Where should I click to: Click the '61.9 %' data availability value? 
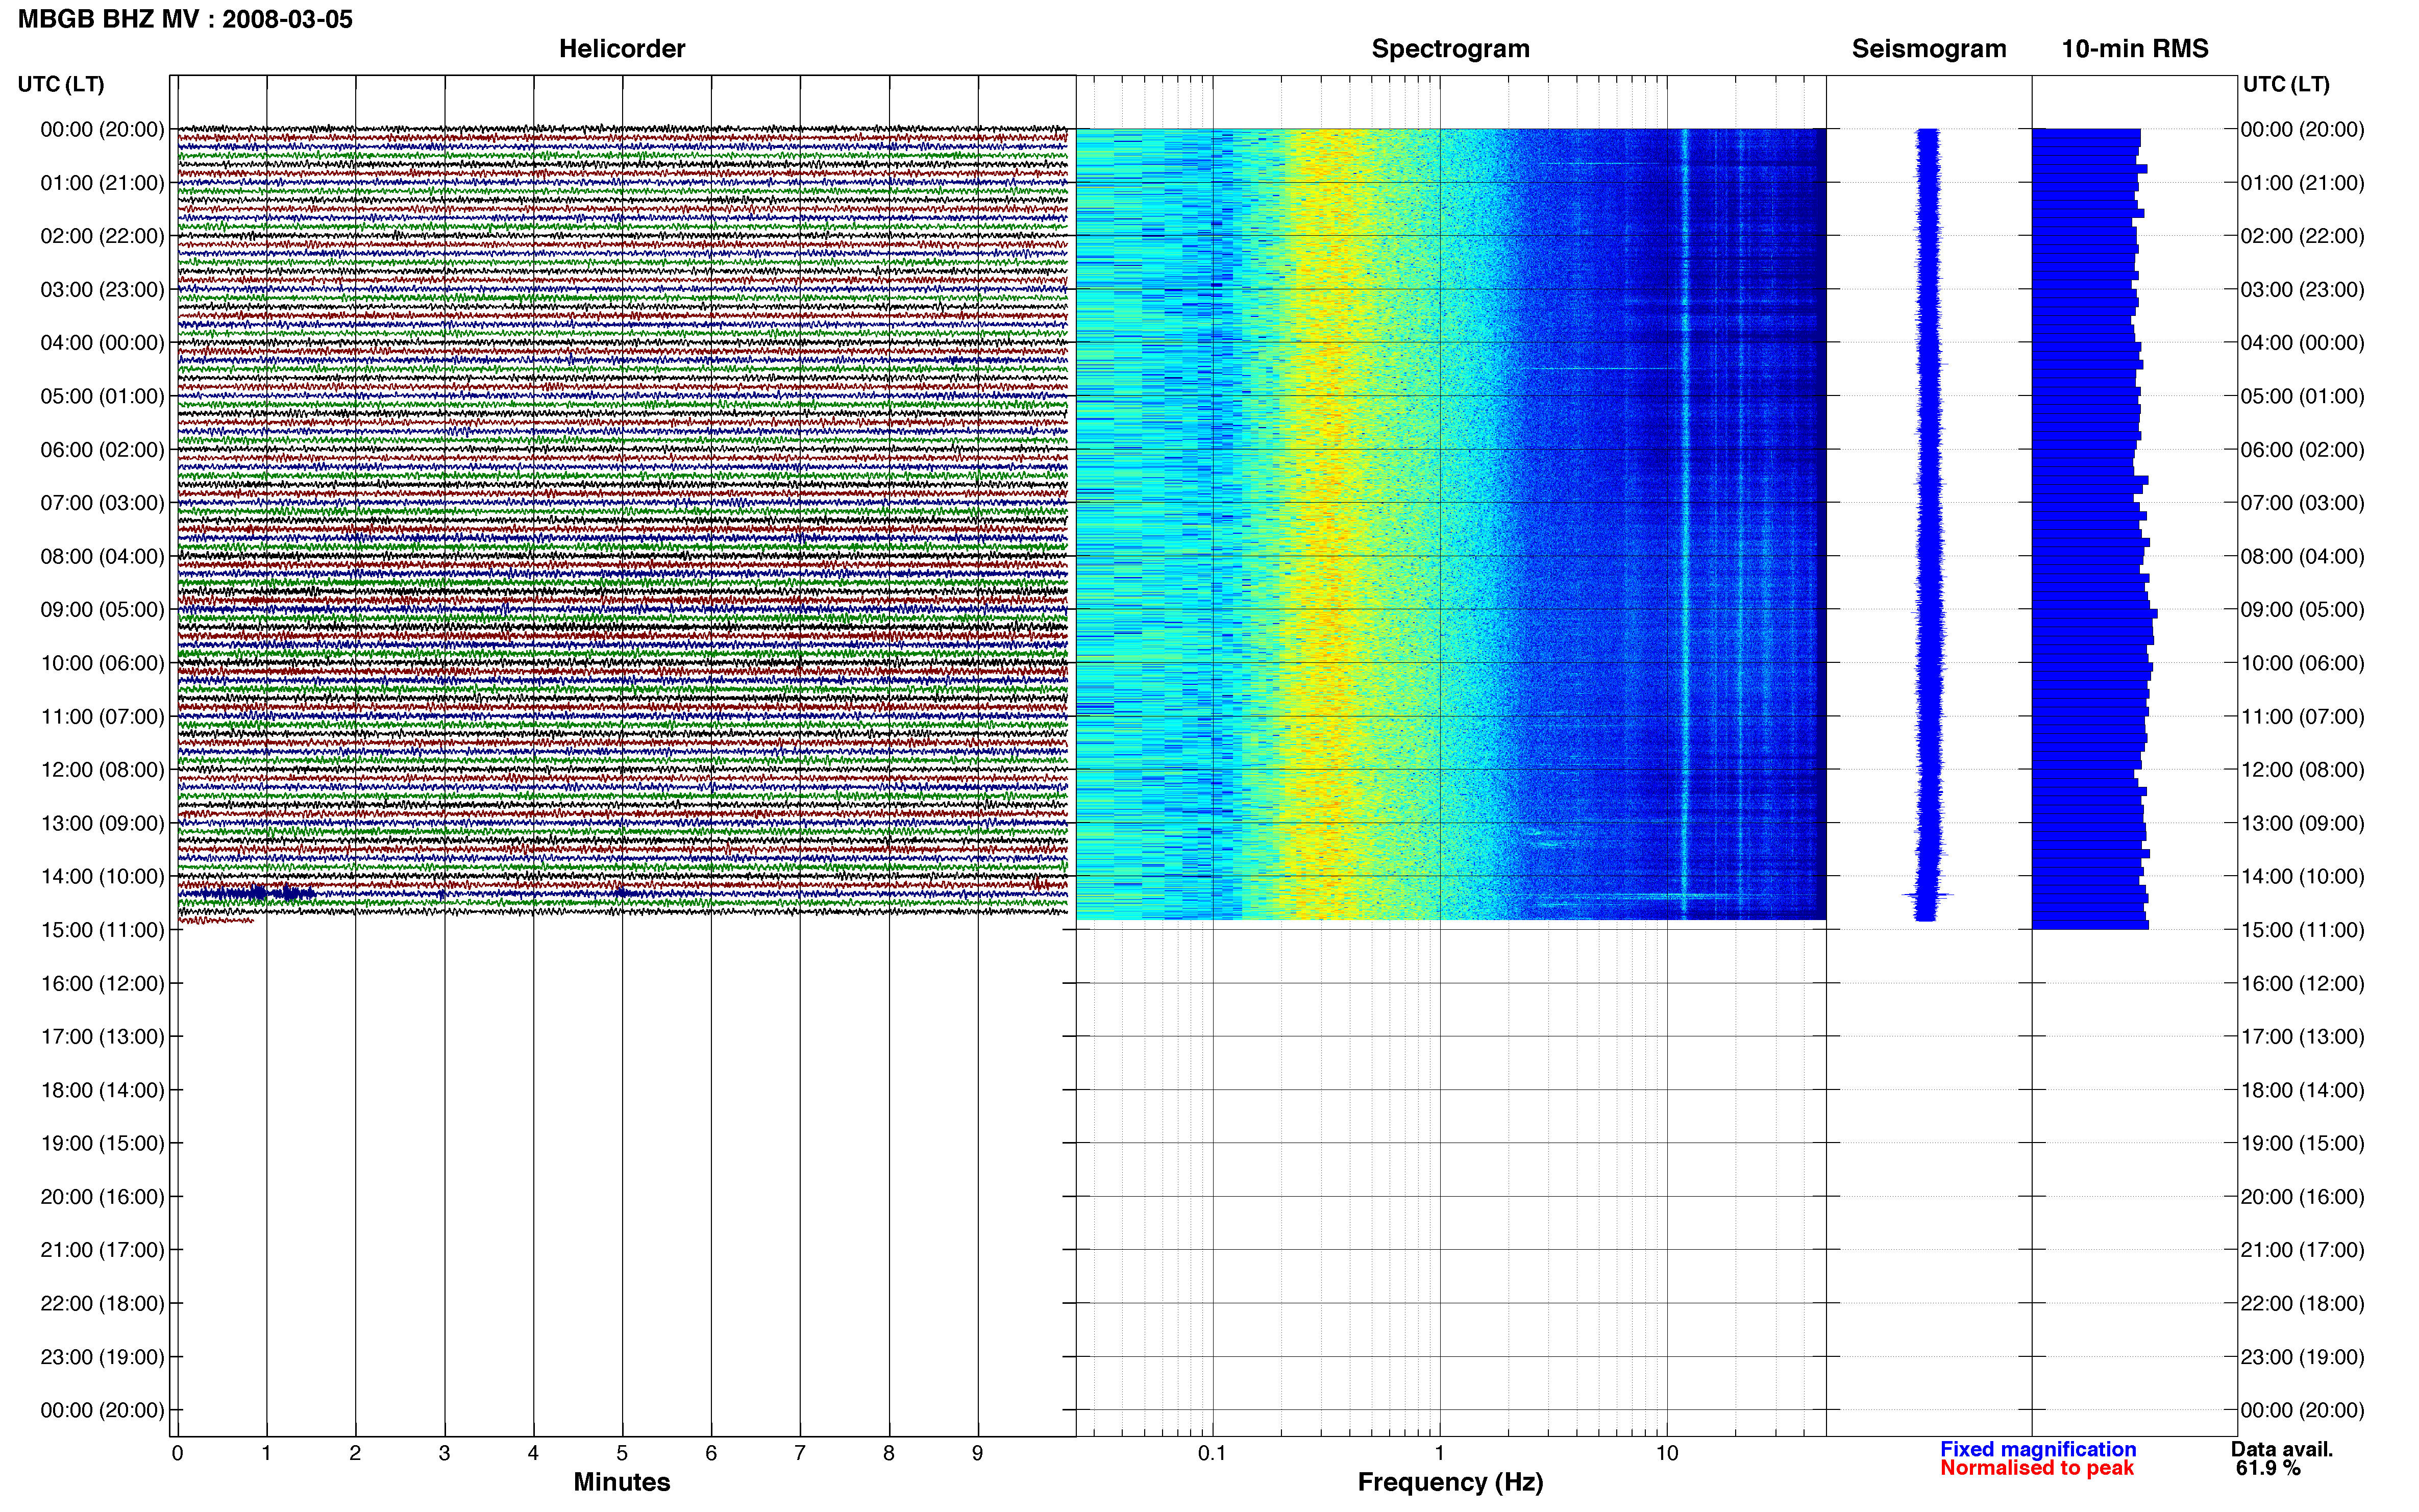(2268, 1468)
